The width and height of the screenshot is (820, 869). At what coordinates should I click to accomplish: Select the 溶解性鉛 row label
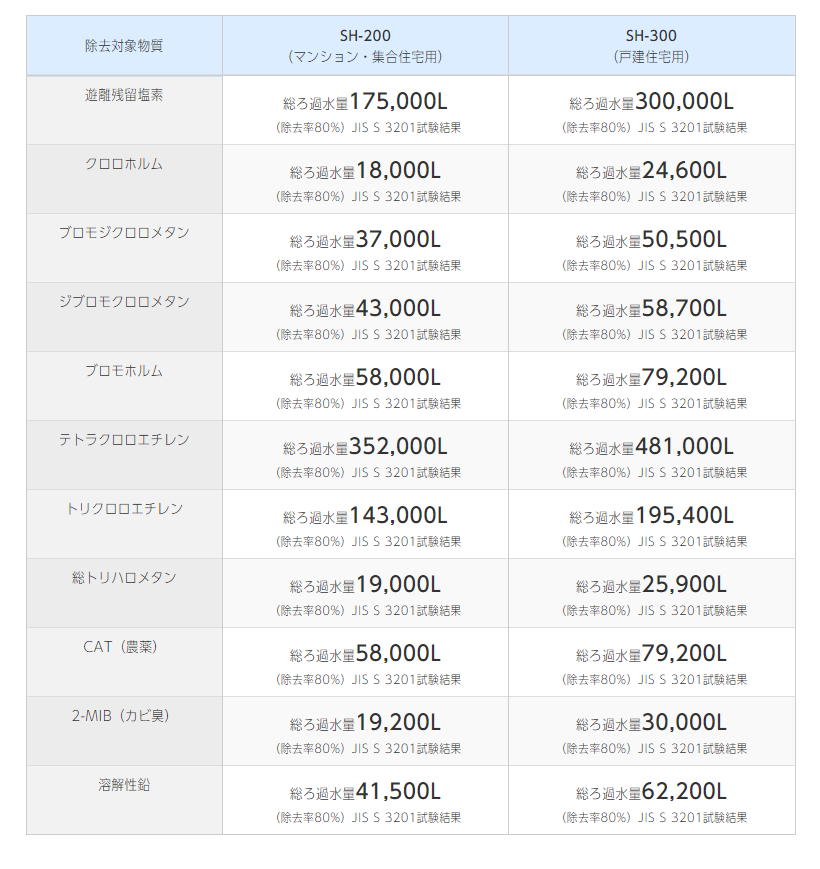pos(124,785)
